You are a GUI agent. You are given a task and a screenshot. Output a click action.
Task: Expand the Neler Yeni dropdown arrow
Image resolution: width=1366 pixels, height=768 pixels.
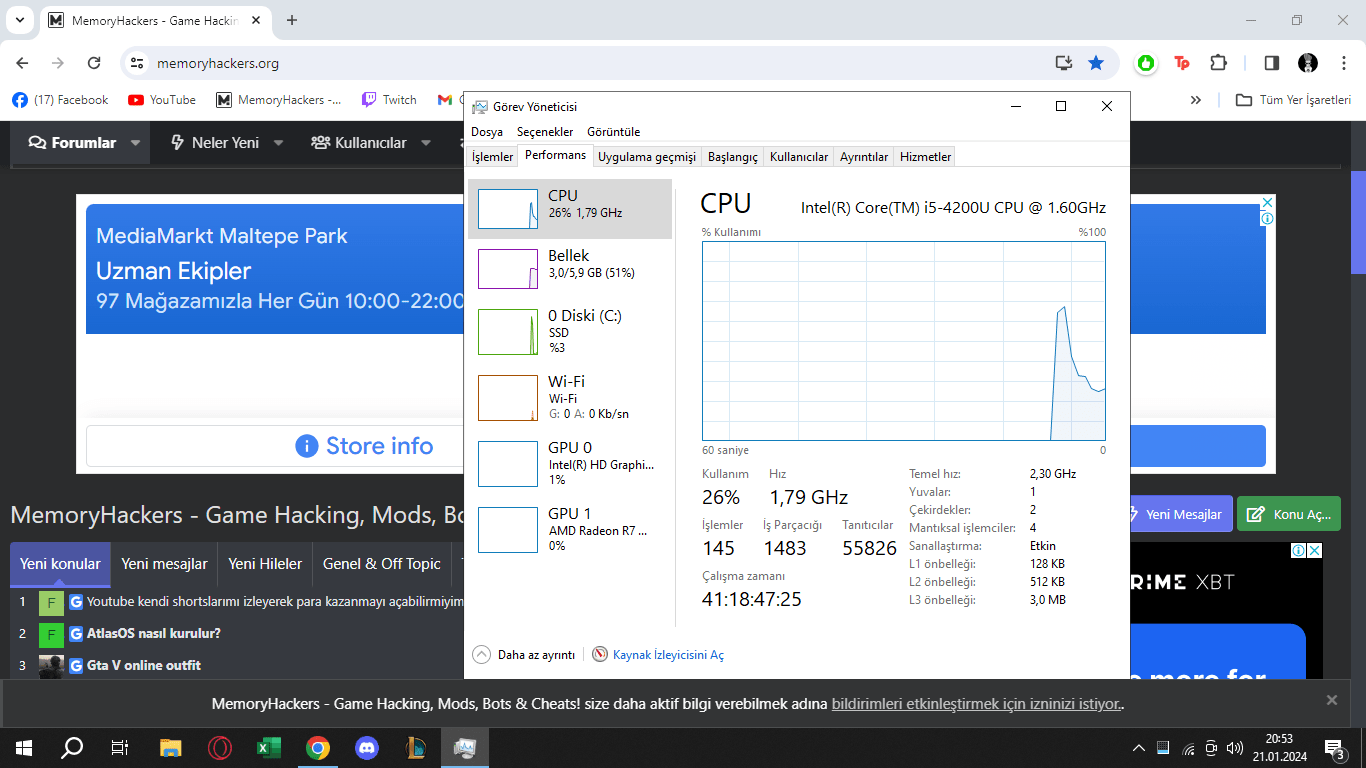pyautogui.click(x=278, y=143)
